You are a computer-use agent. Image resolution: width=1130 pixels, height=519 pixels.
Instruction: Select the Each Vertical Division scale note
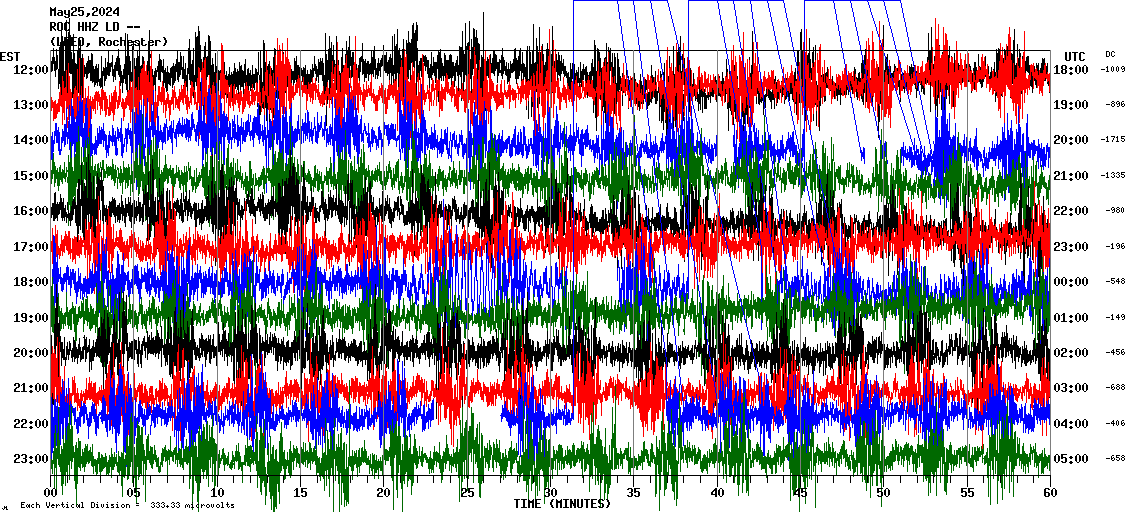pyautogui.click(x=127, y=505)
